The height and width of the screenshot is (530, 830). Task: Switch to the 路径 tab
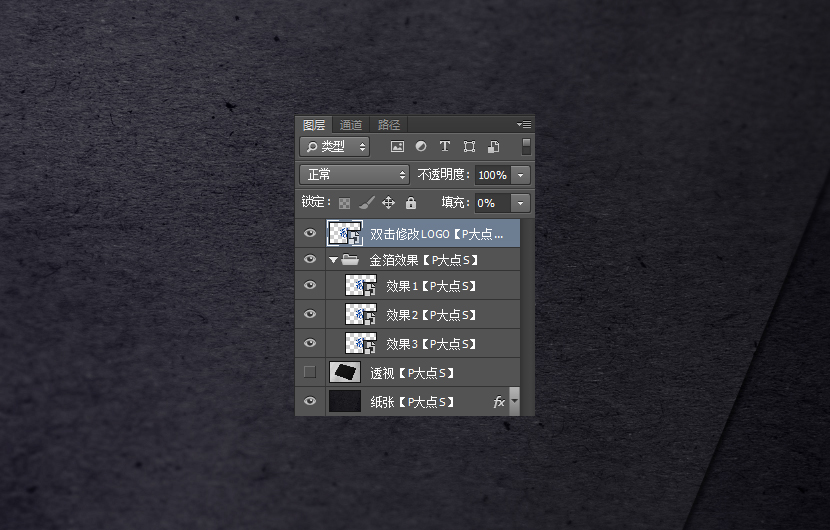pyautogui.click(x=389, y=125)
